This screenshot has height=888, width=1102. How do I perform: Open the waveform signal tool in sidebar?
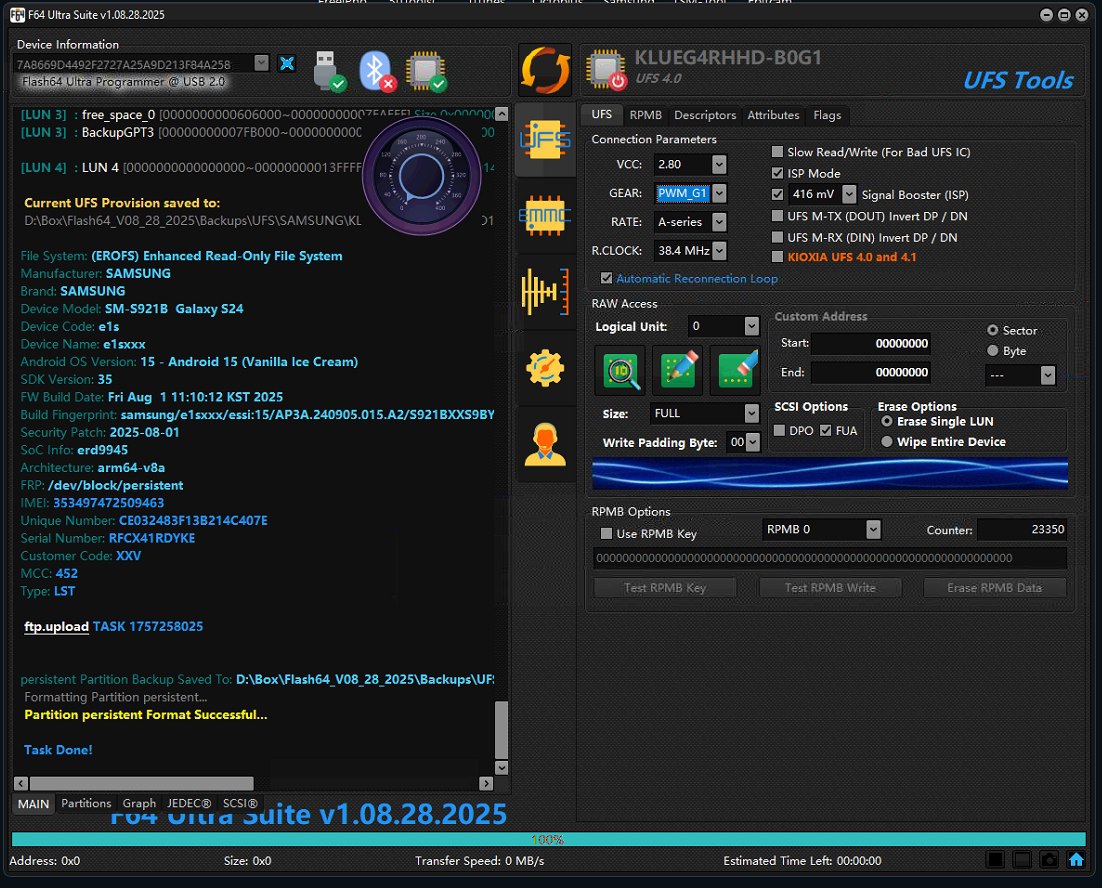coord(545,291)
